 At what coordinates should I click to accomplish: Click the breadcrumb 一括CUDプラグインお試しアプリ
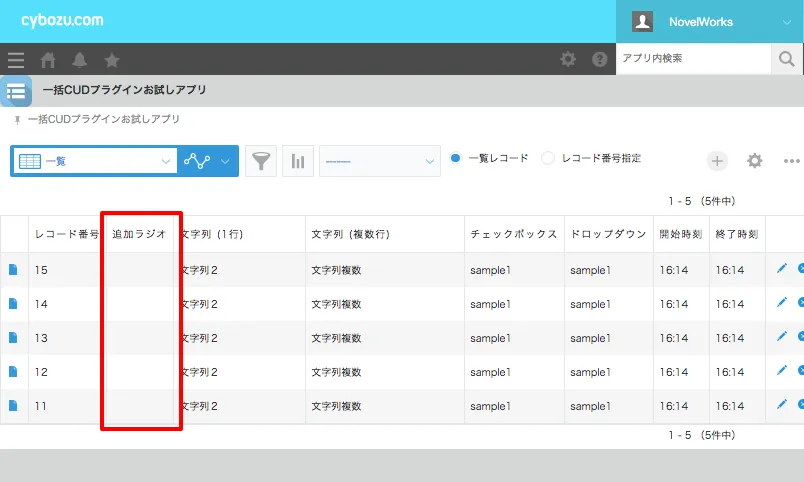pos(104,119)
